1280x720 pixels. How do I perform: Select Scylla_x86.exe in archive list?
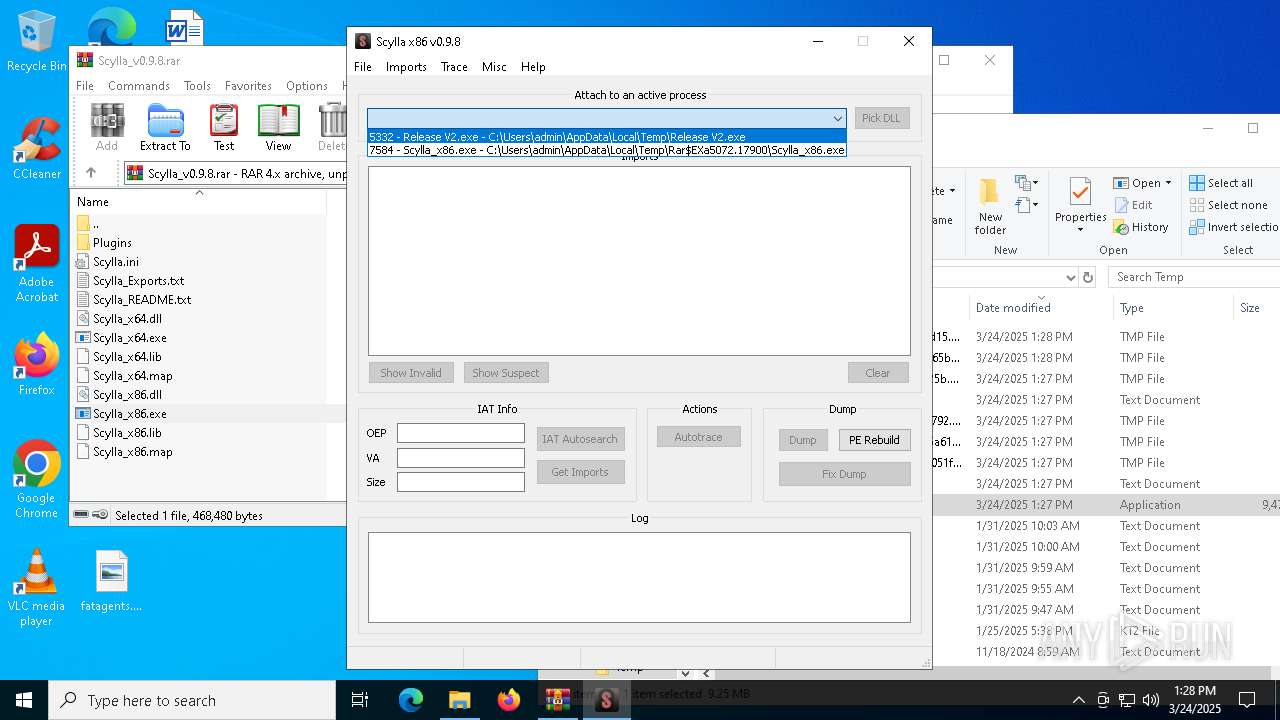click(130, 414)
